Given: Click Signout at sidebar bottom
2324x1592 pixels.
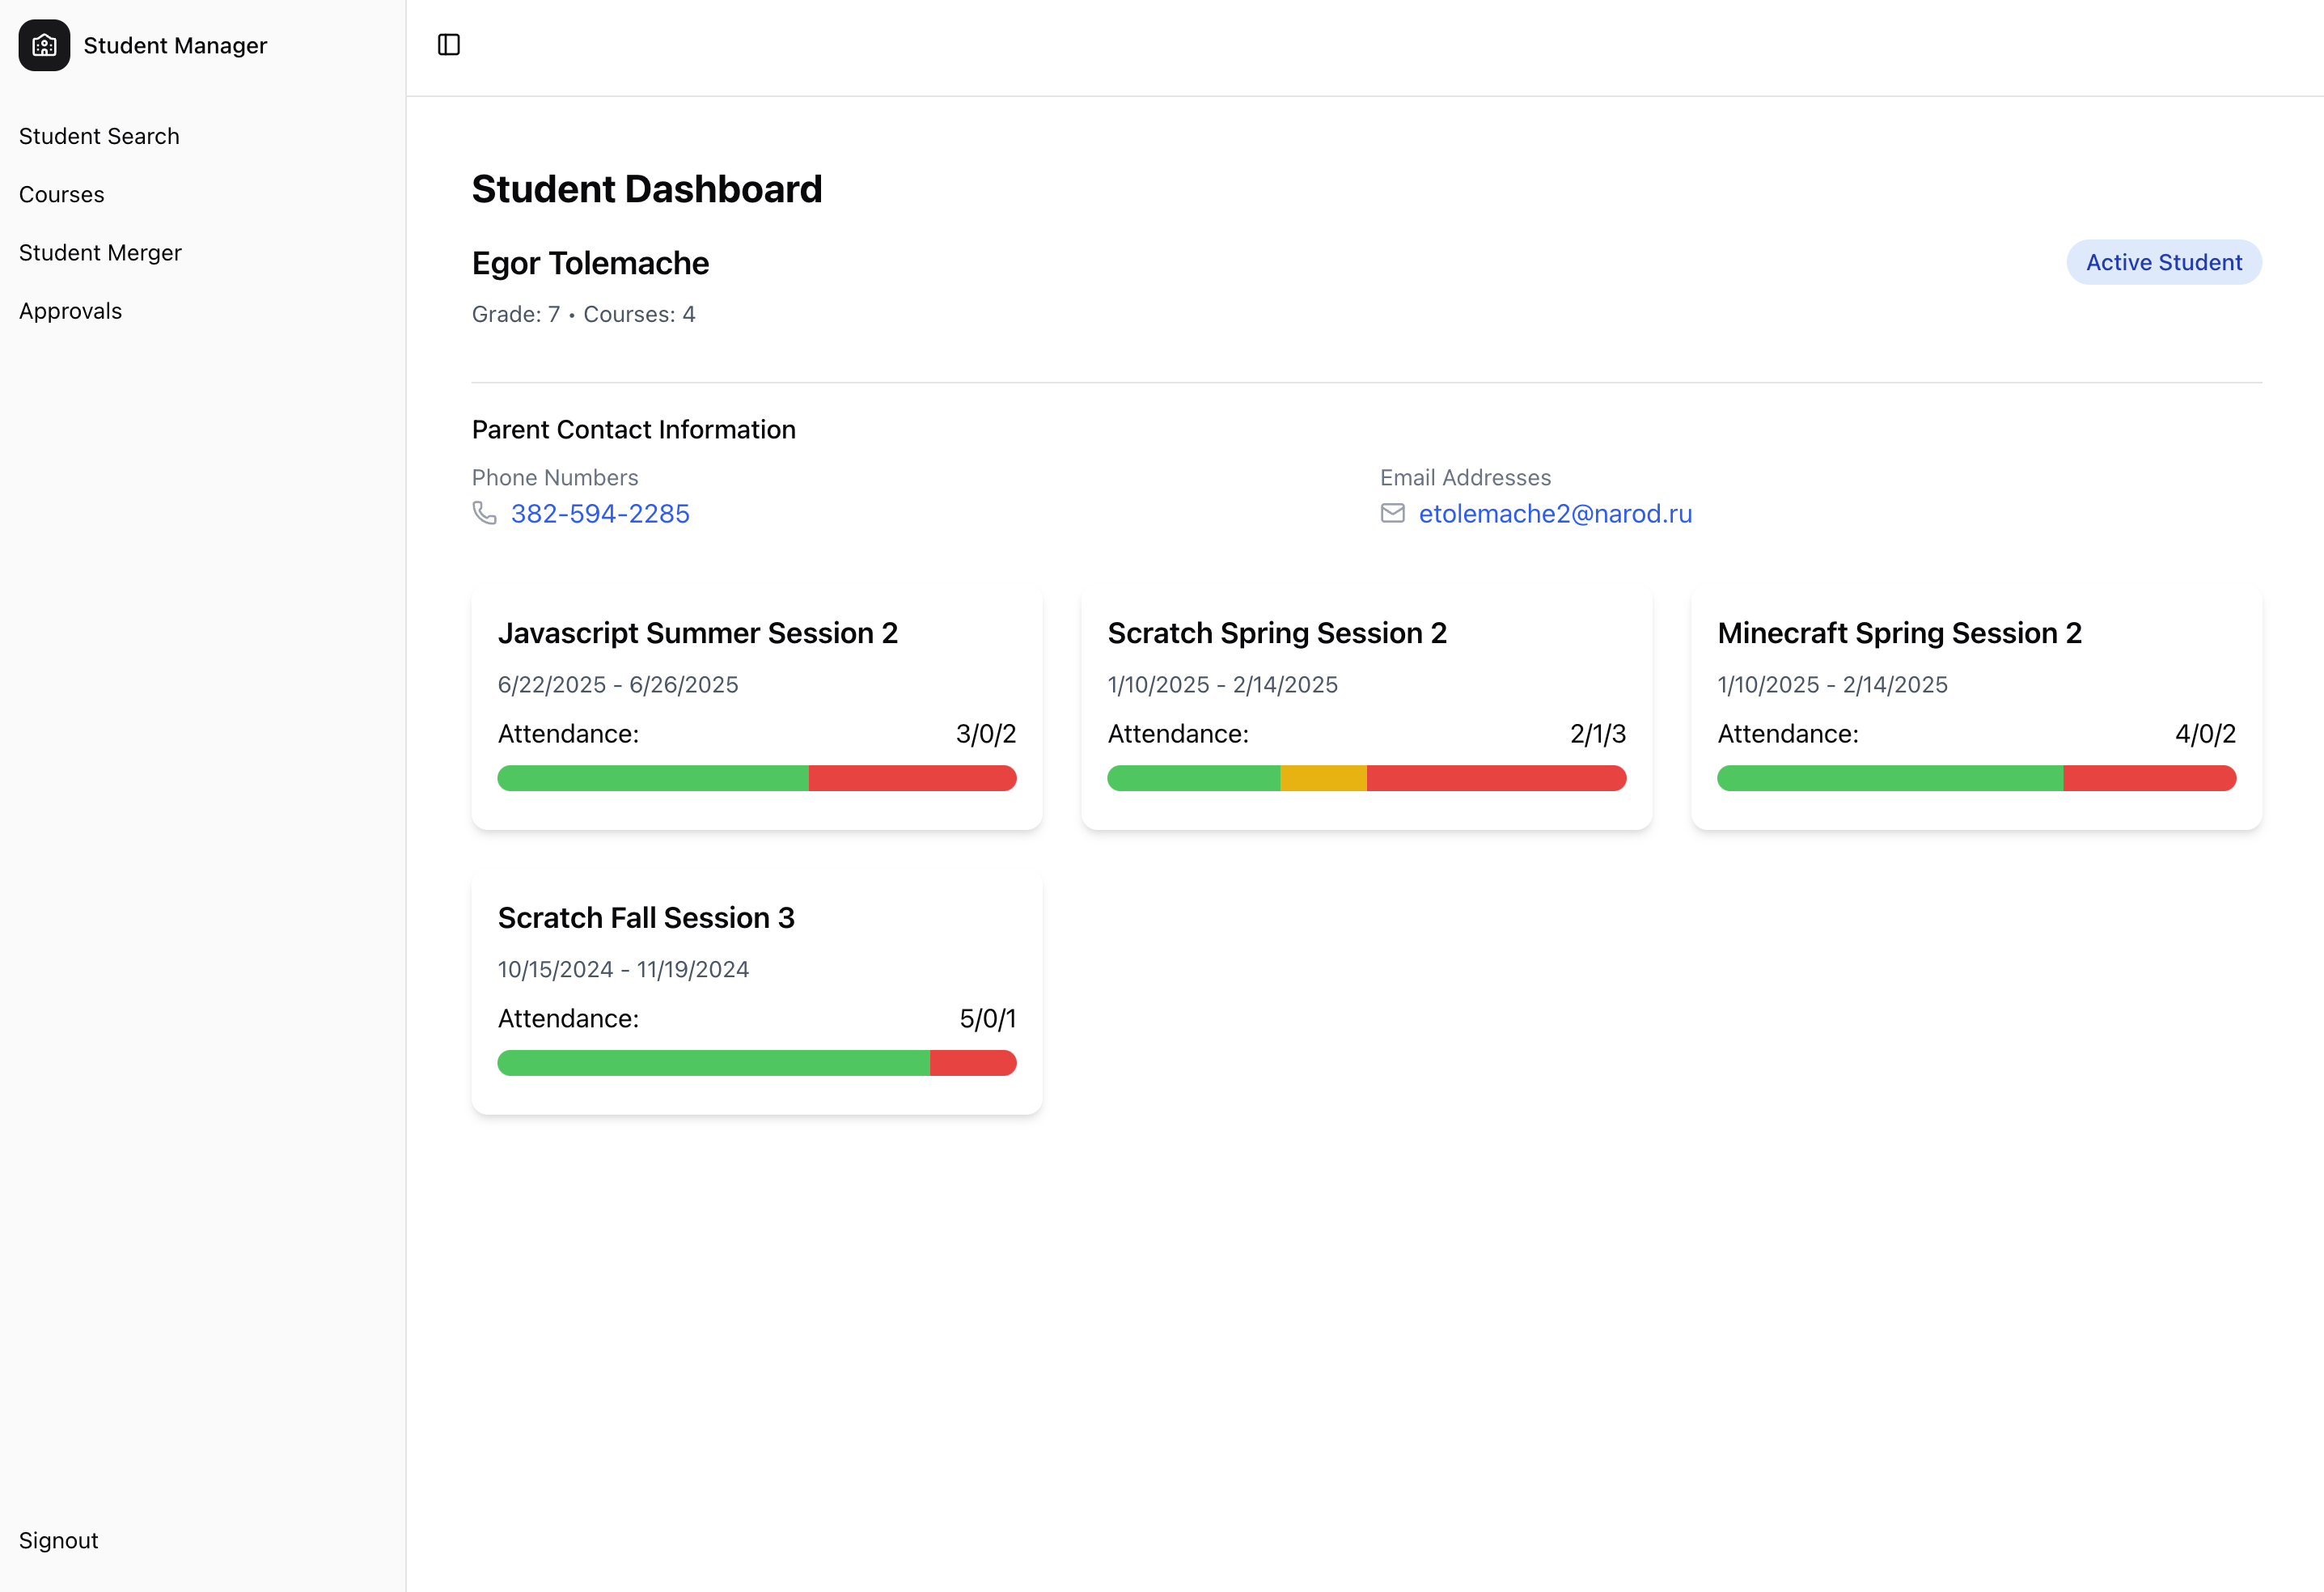Looking at the screenshot, I should click(58, 1540).
